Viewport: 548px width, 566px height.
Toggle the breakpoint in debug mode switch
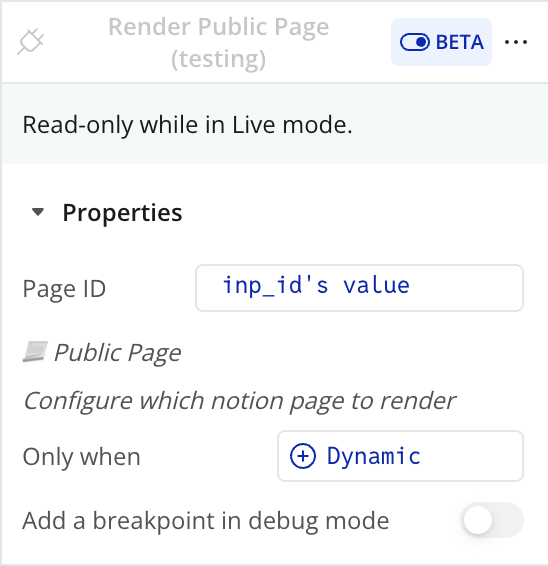(492, 520)
